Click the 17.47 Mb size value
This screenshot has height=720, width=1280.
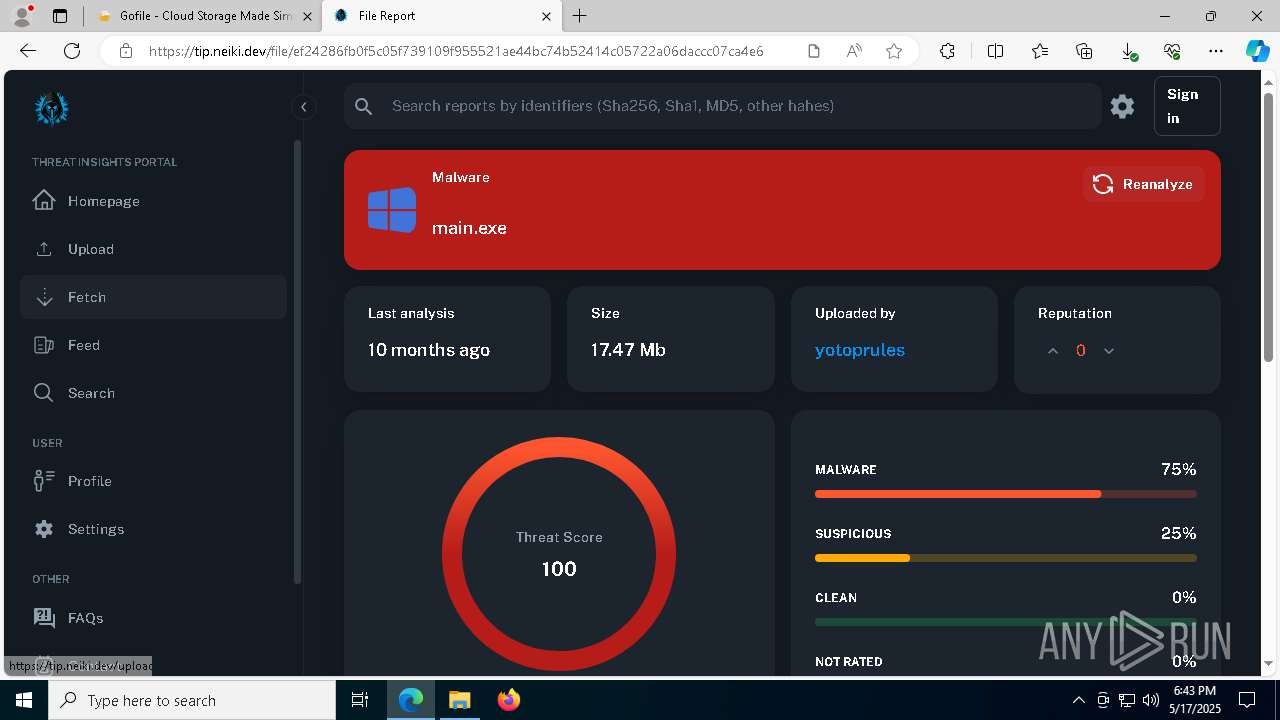tap(628, 350)
